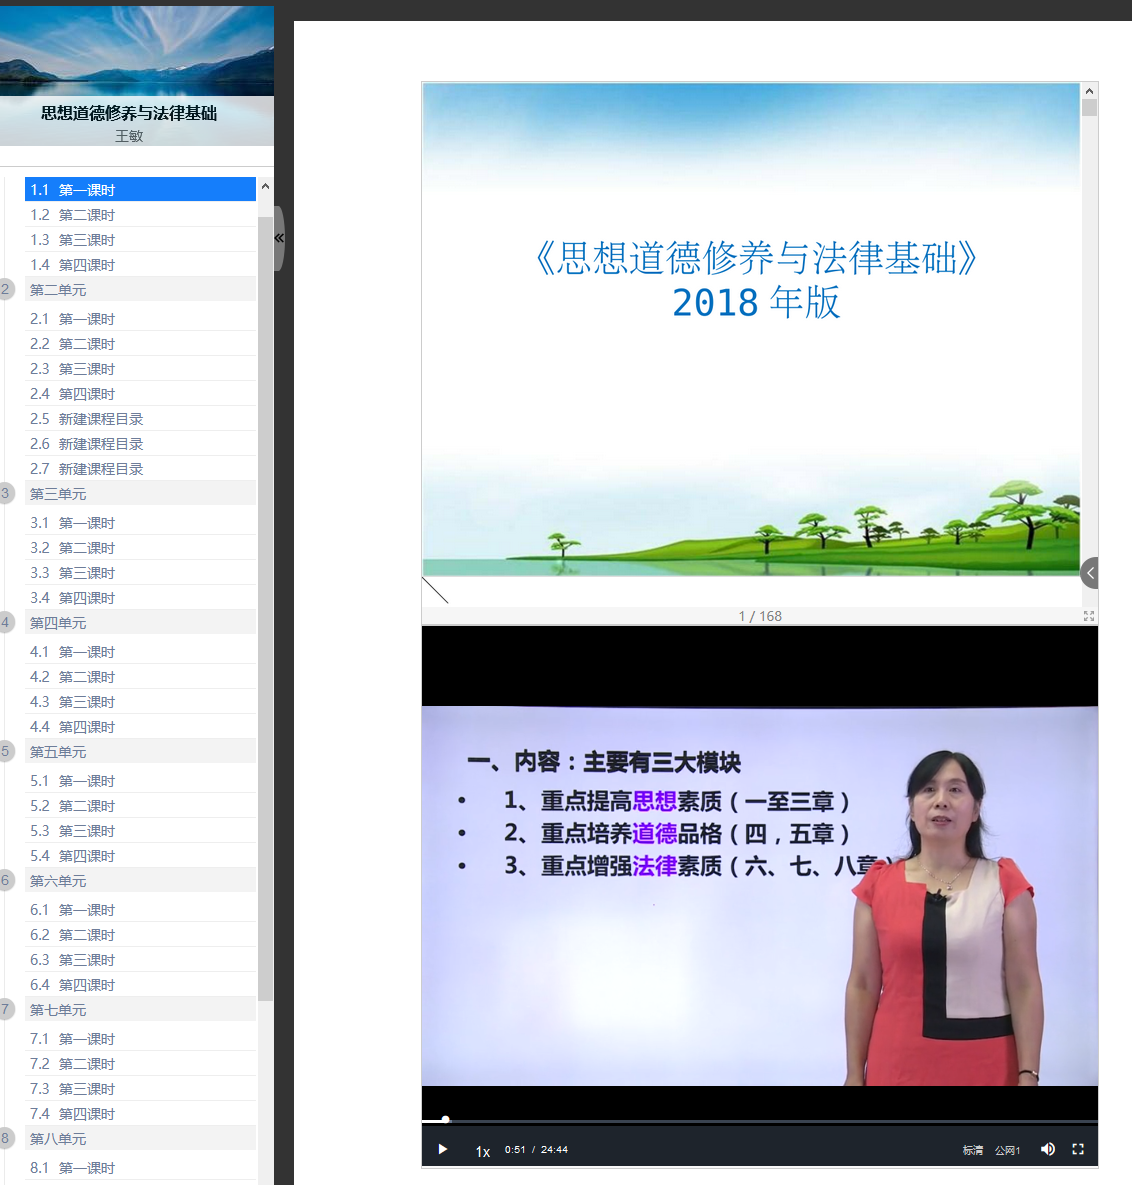Collapse the left course sidebar
The width and height of the screenshot is (1132, 1185).
tap(279, 238)
